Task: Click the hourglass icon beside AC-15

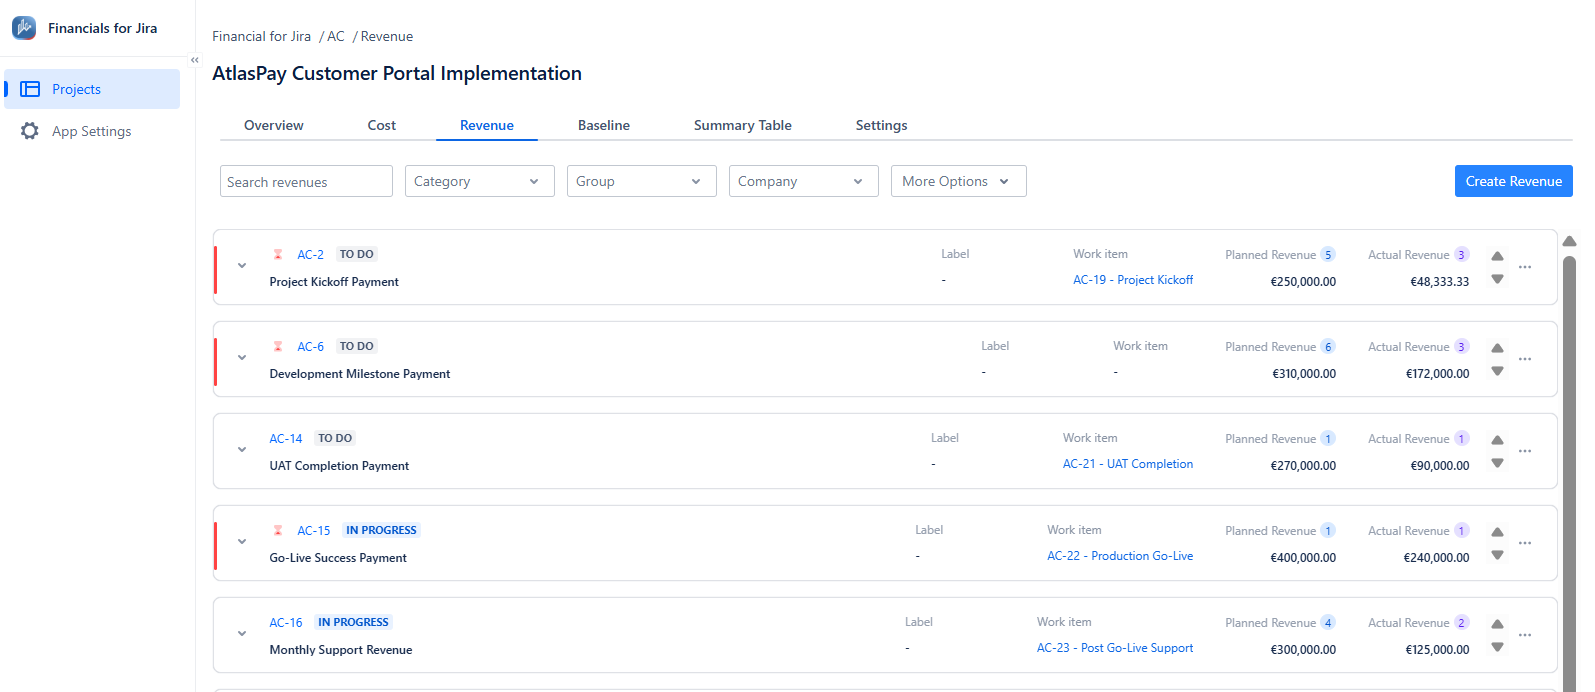Action: tap(278, 530)
